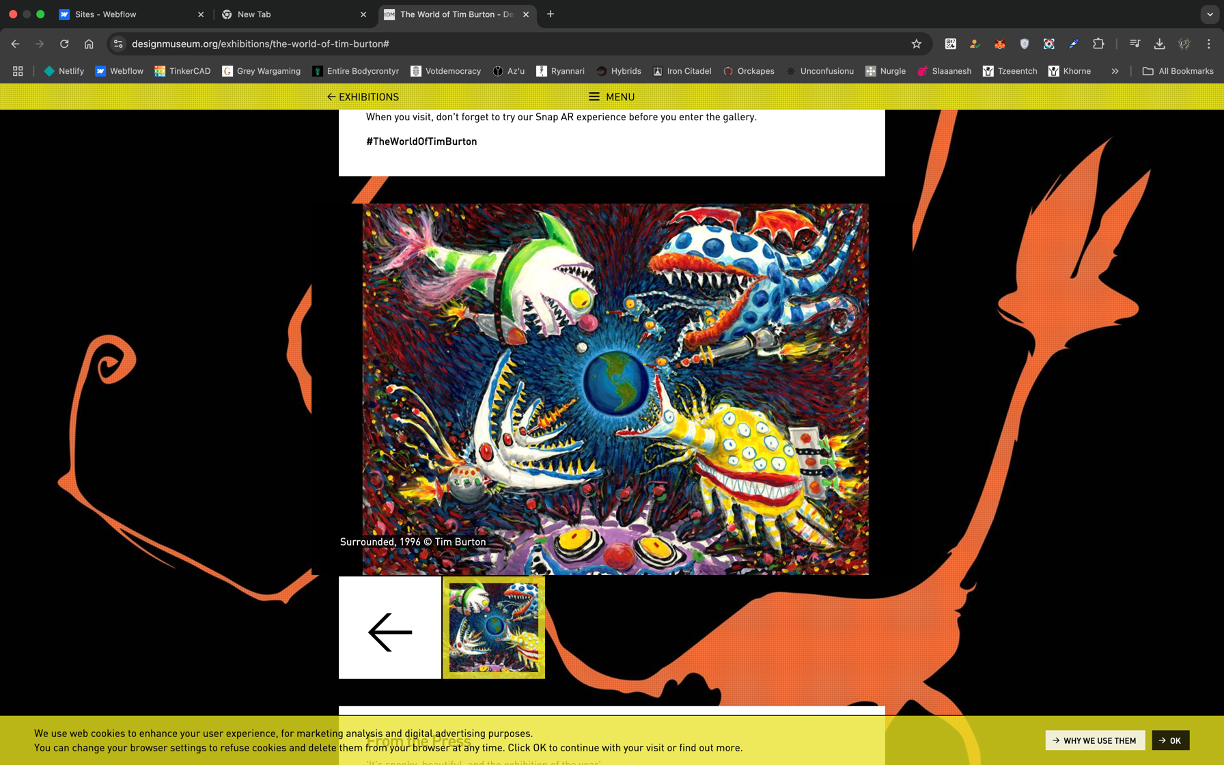
Task: Open the person-with-checkmark extension icon
Action: 975,44
